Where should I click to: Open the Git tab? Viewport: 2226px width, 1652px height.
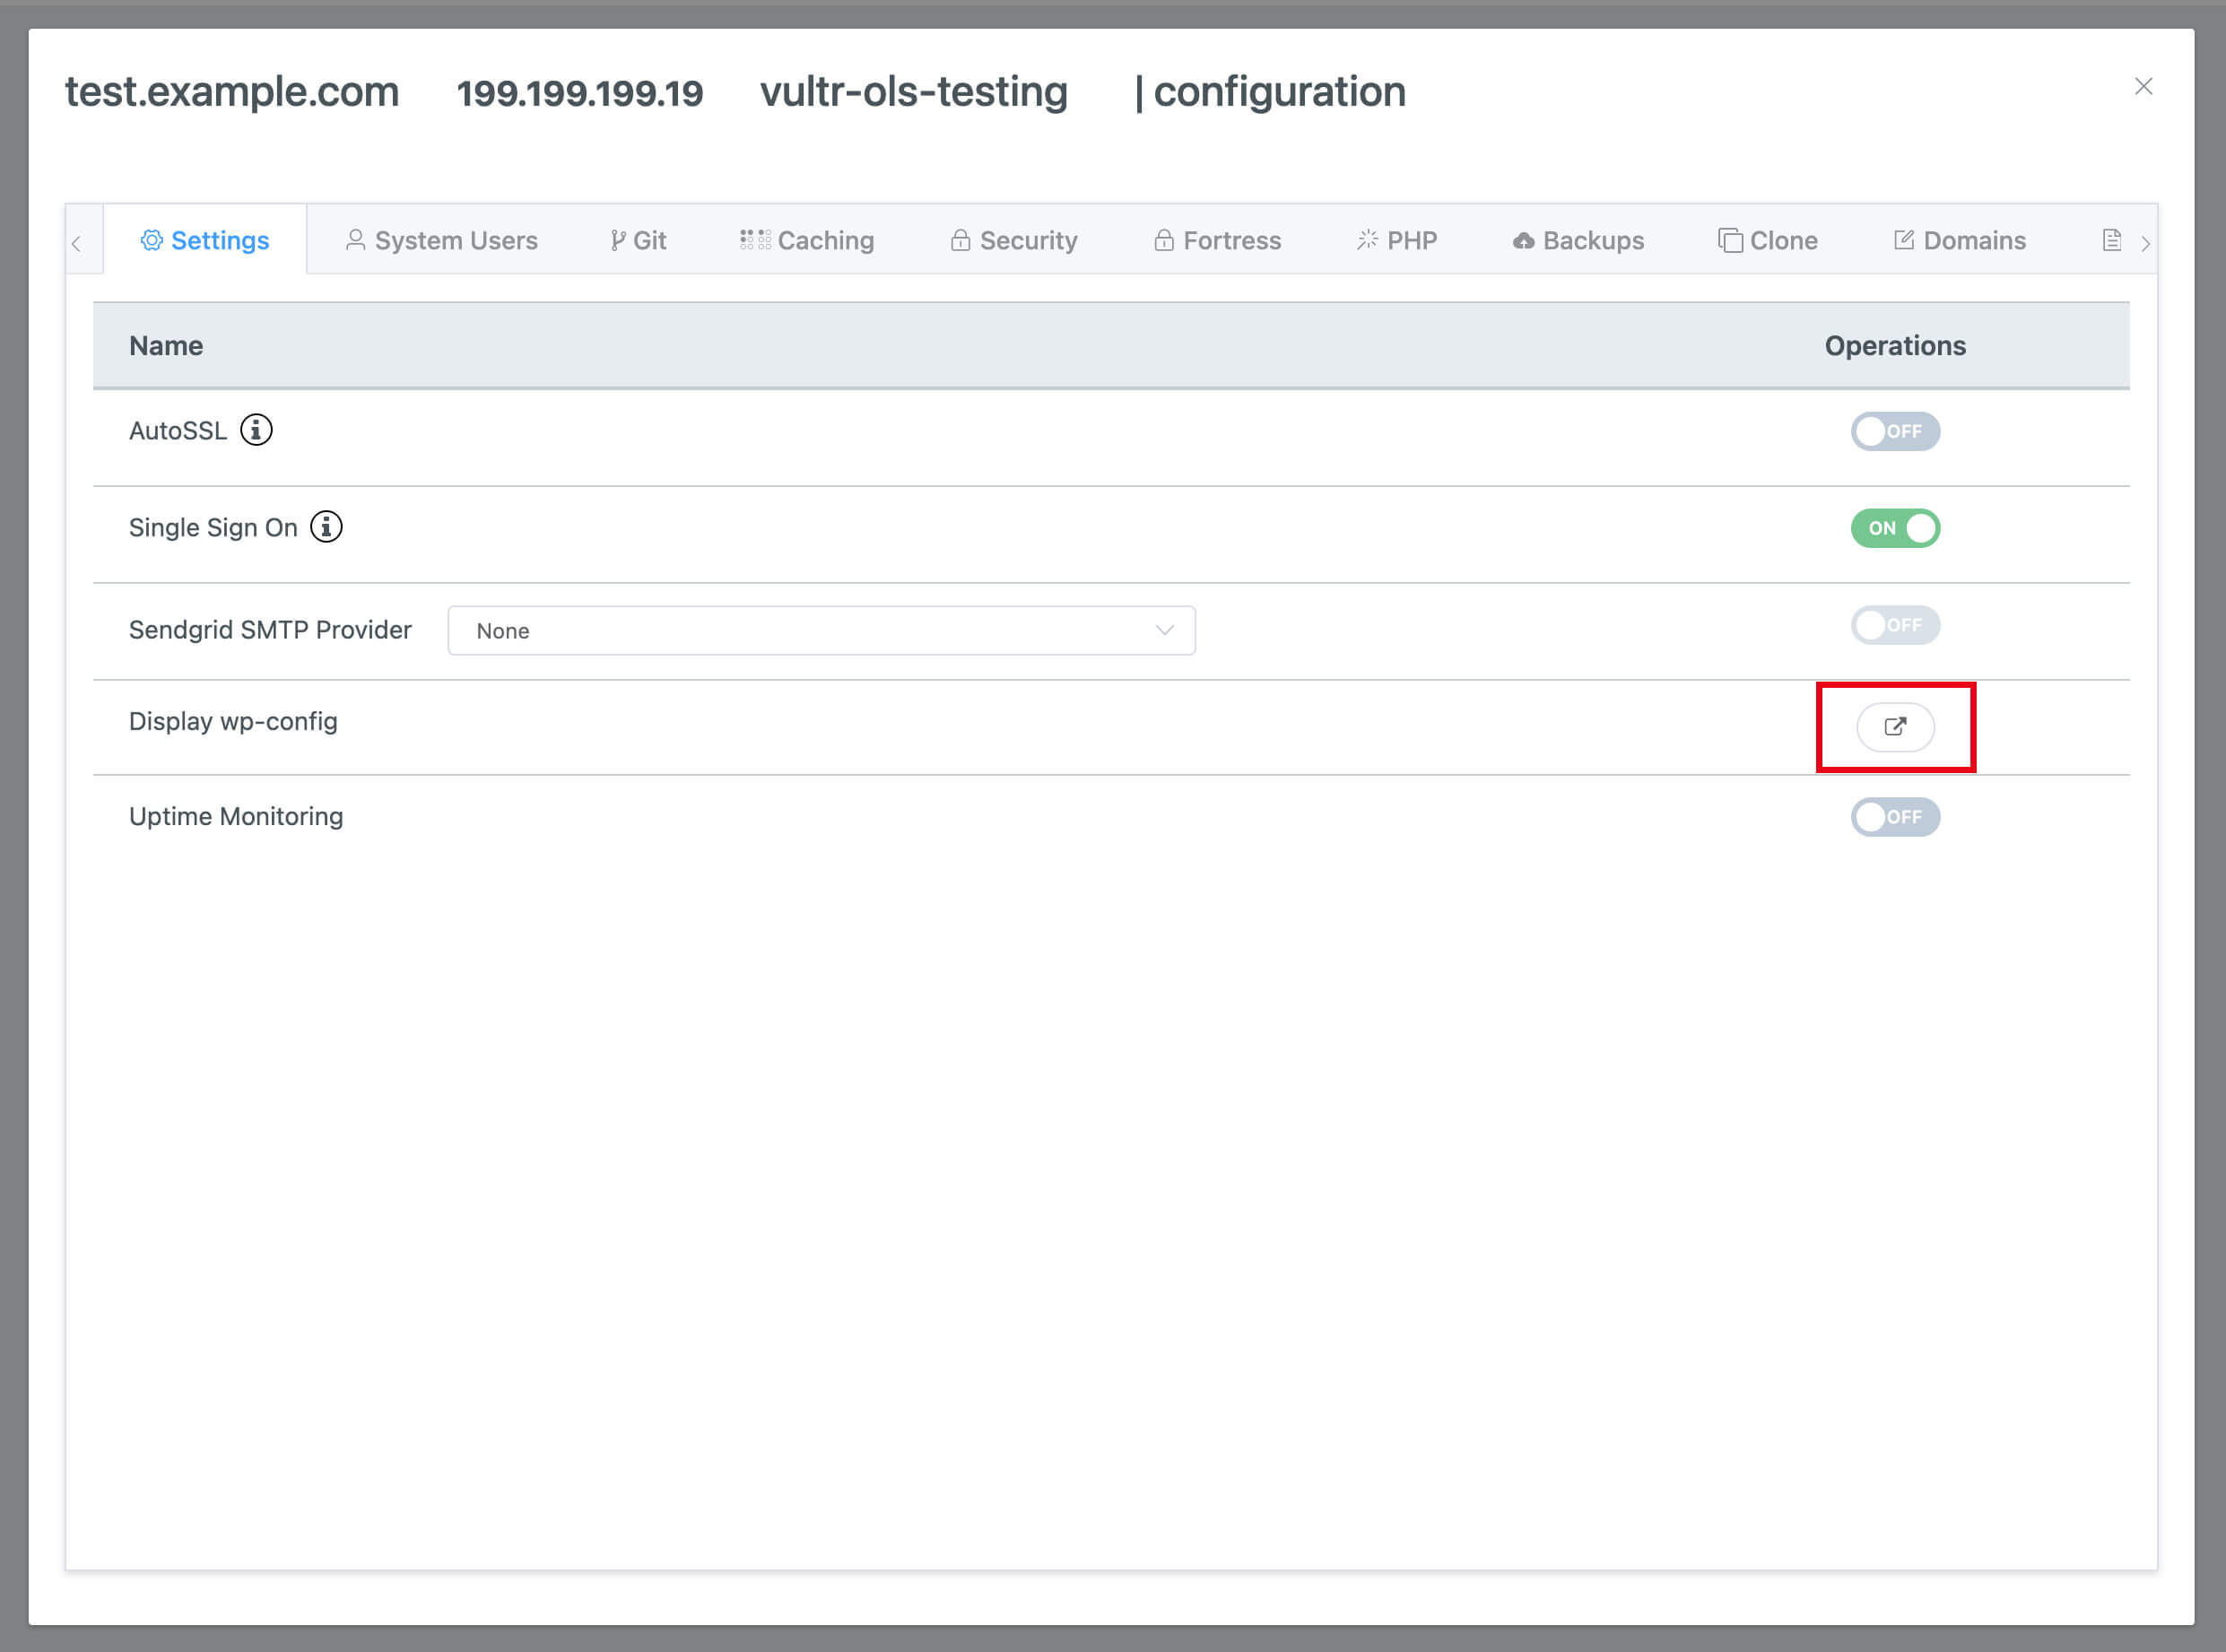click(638, 241)
